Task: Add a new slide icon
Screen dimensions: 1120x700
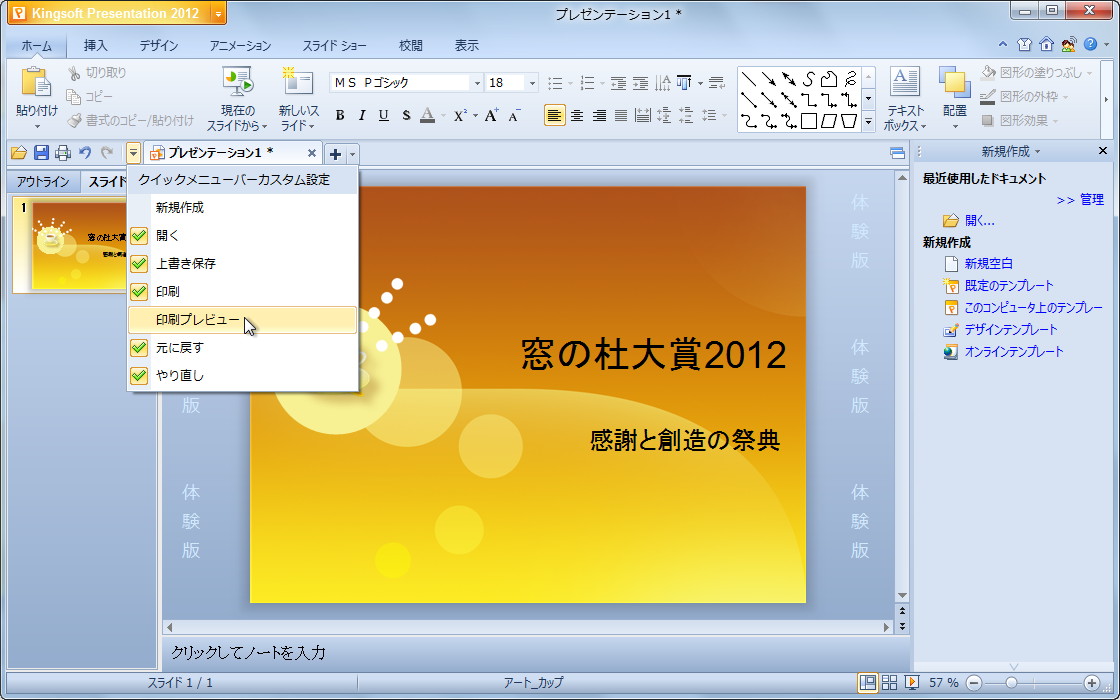Action: coord(297,81)
